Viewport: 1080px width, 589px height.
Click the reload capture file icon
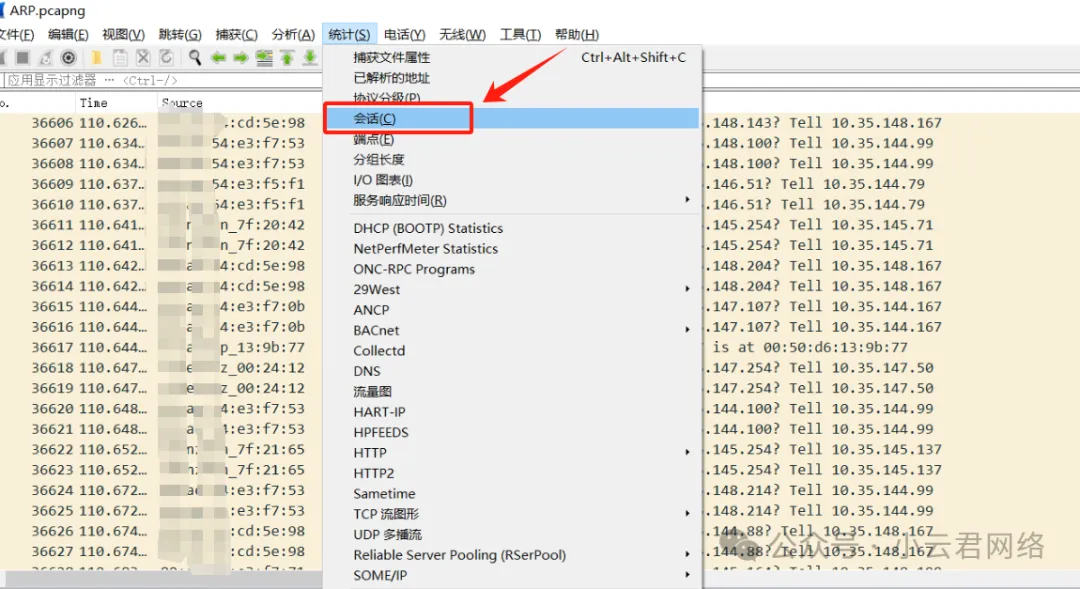(166, 58)
